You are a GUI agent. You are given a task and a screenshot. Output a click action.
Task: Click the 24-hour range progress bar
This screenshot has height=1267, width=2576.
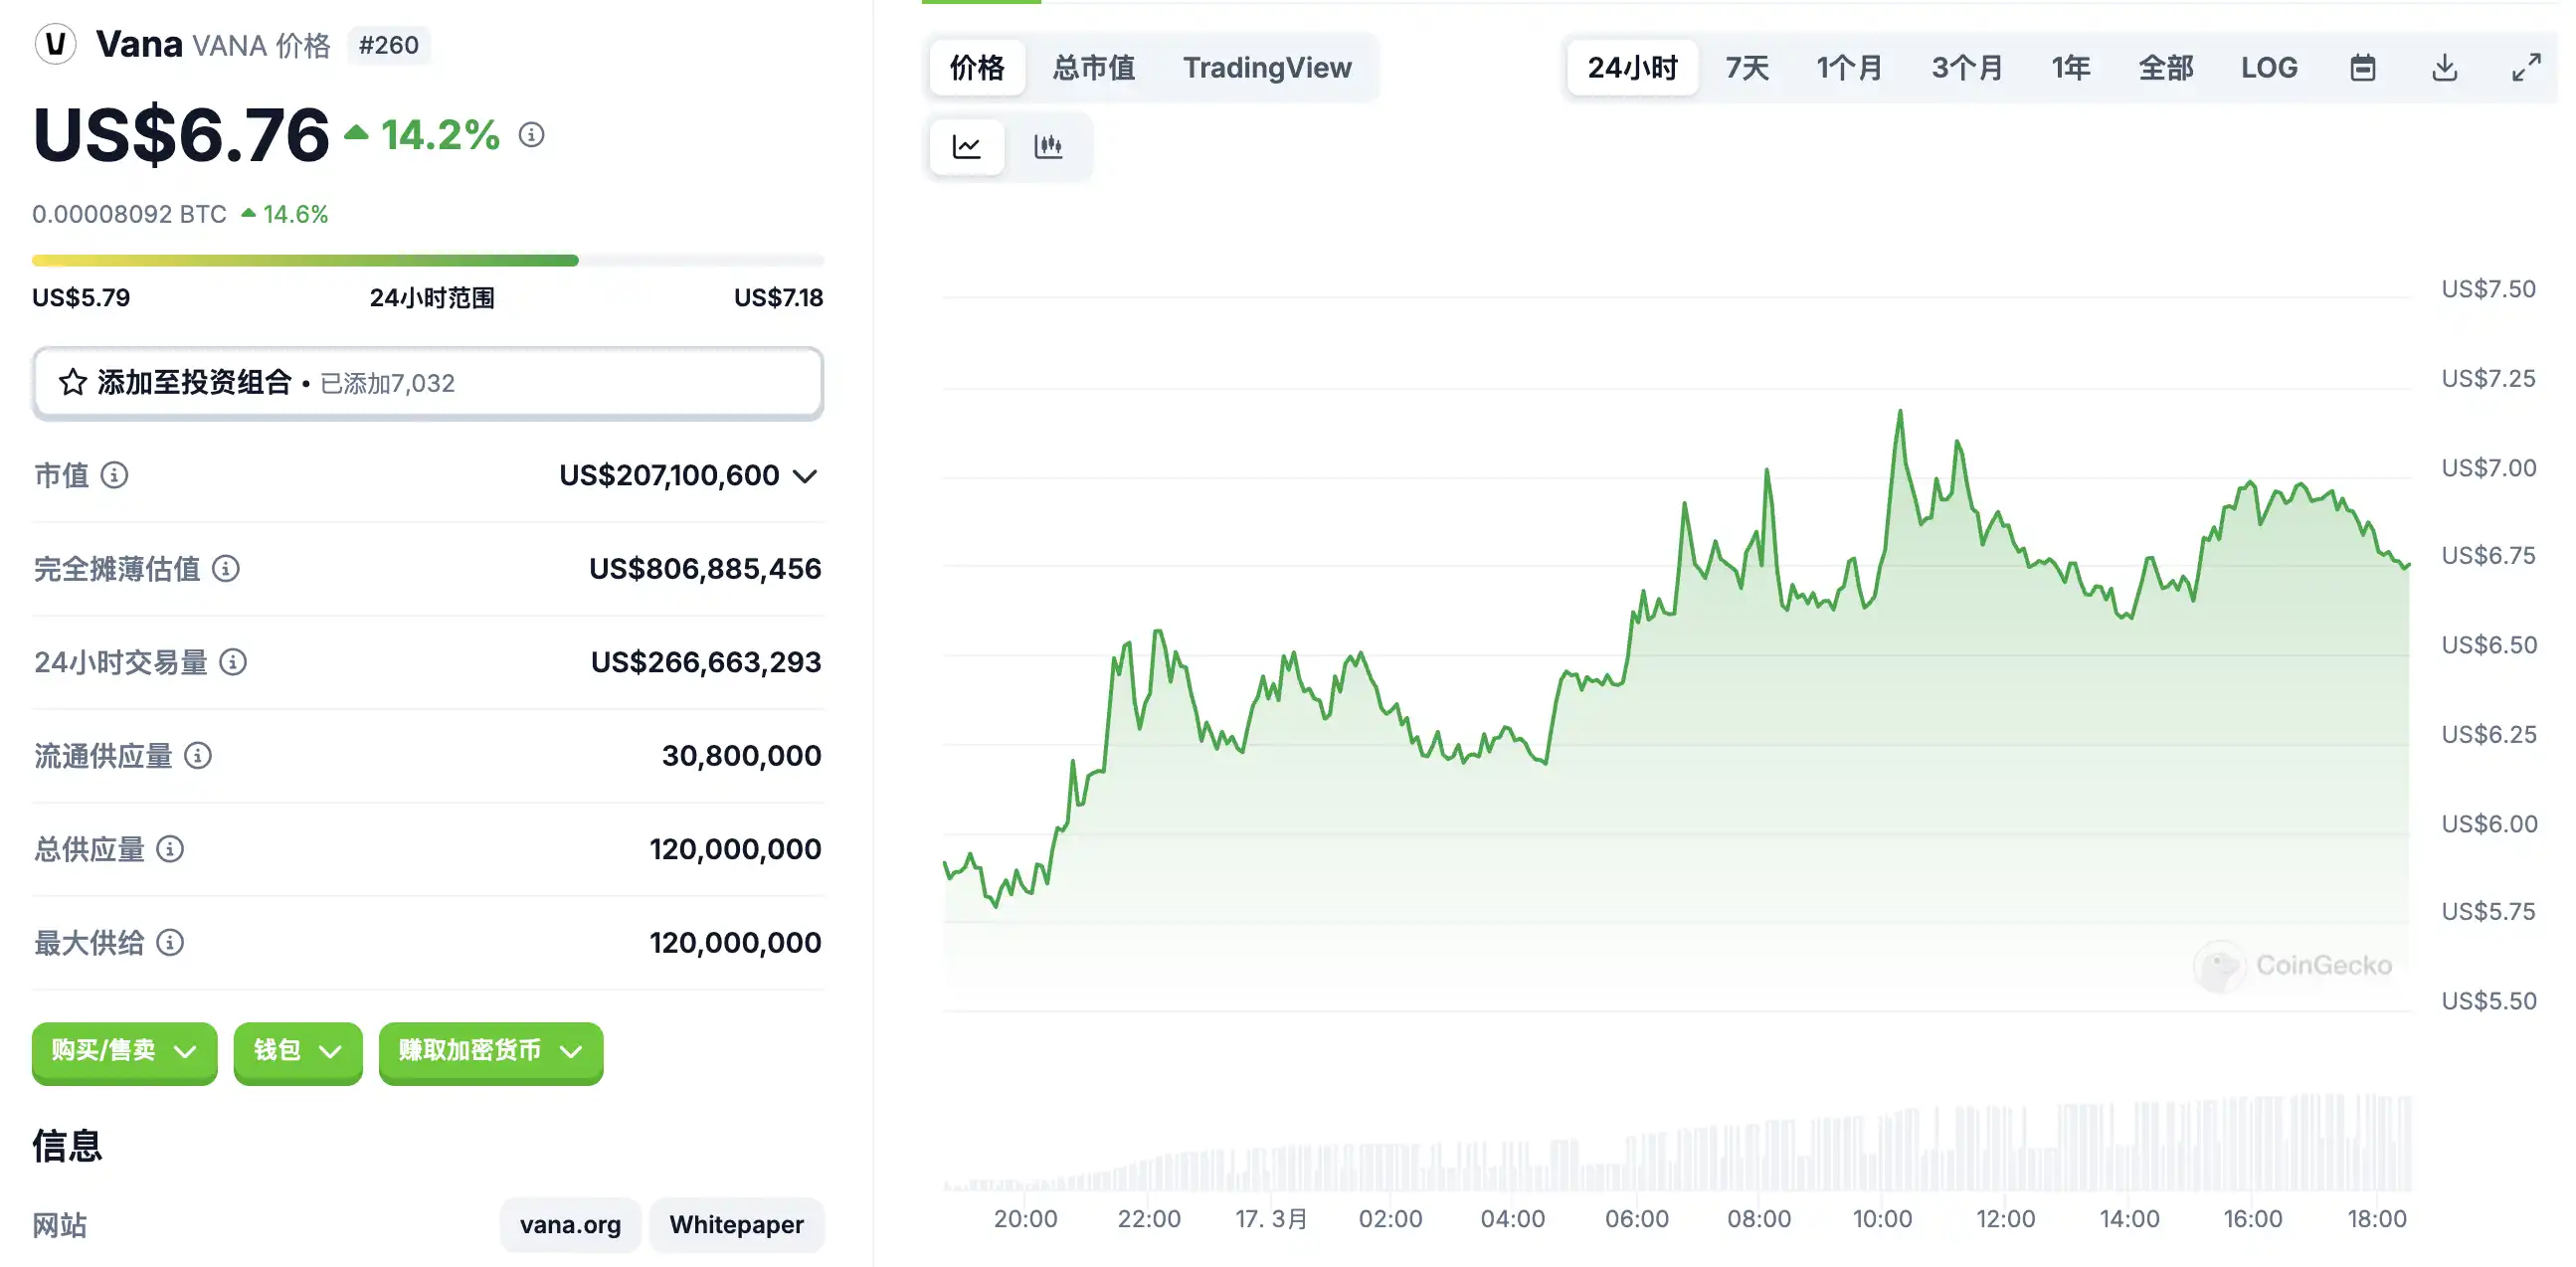pos(428,260)
